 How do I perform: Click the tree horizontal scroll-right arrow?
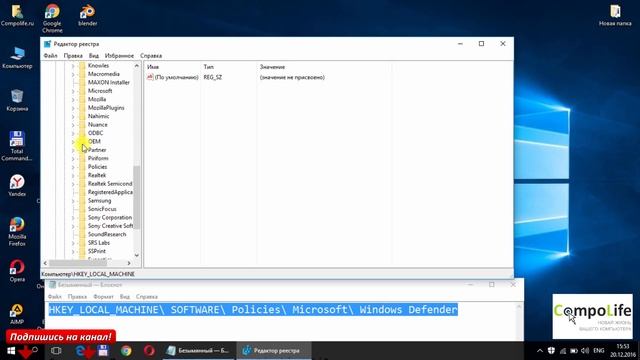click(129, 263)
